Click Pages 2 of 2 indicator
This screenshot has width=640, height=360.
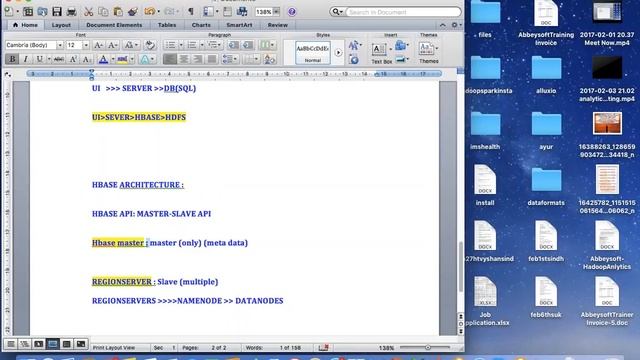(204, 348)
